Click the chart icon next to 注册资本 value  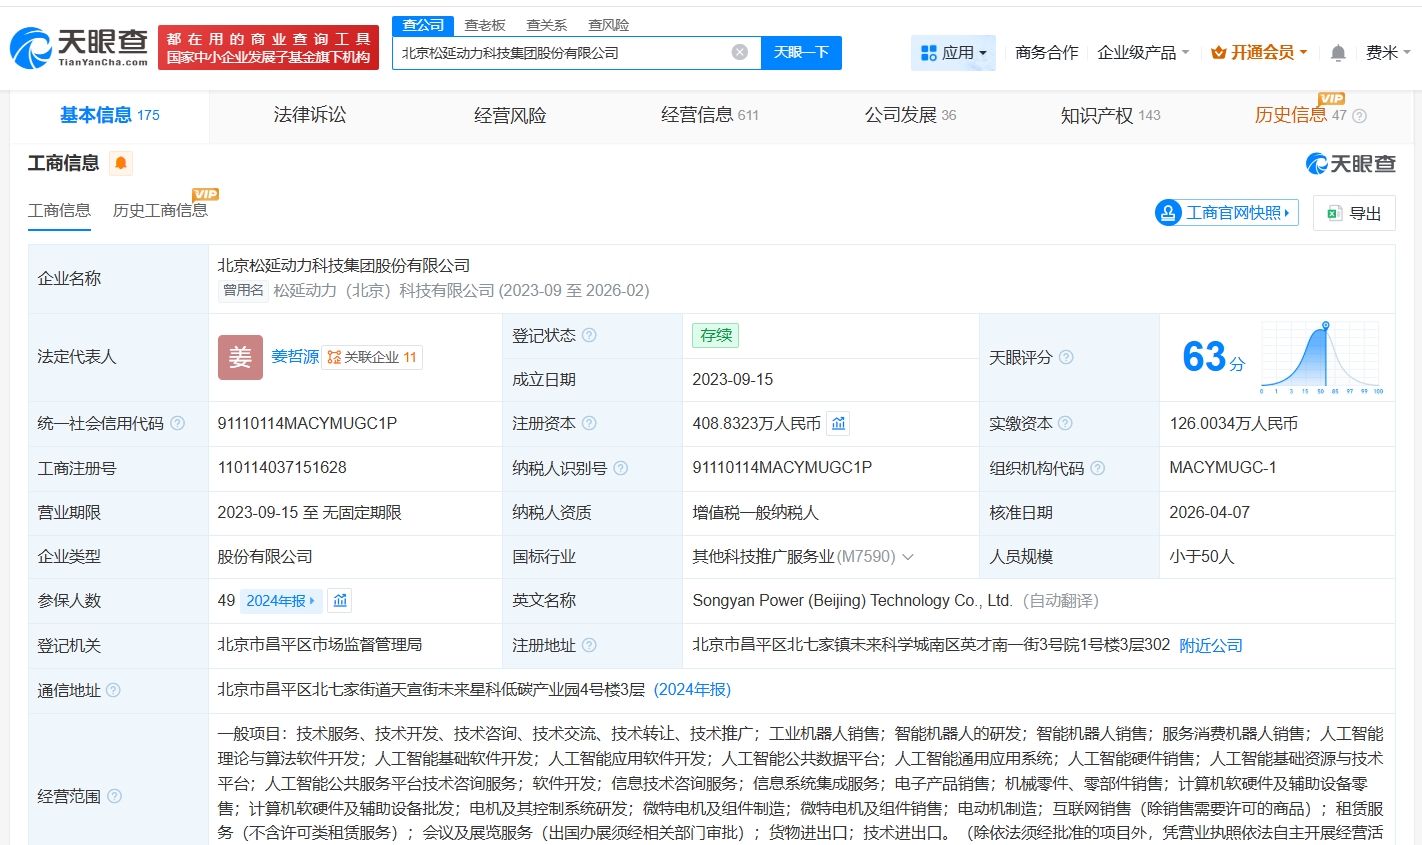coord(839,424)
